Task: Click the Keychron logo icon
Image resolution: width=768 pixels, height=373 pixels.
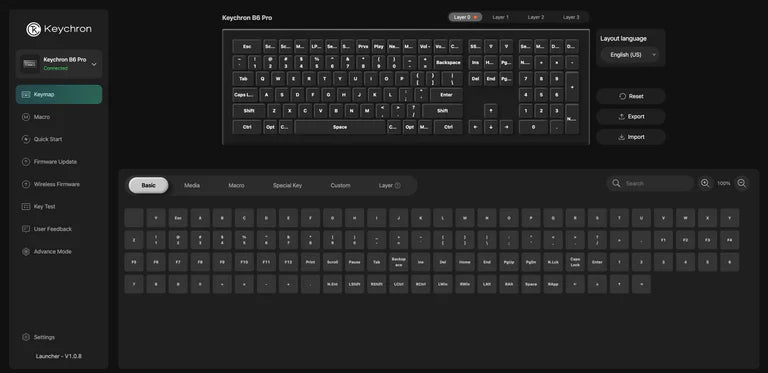Action: click(x=33, y=29)
